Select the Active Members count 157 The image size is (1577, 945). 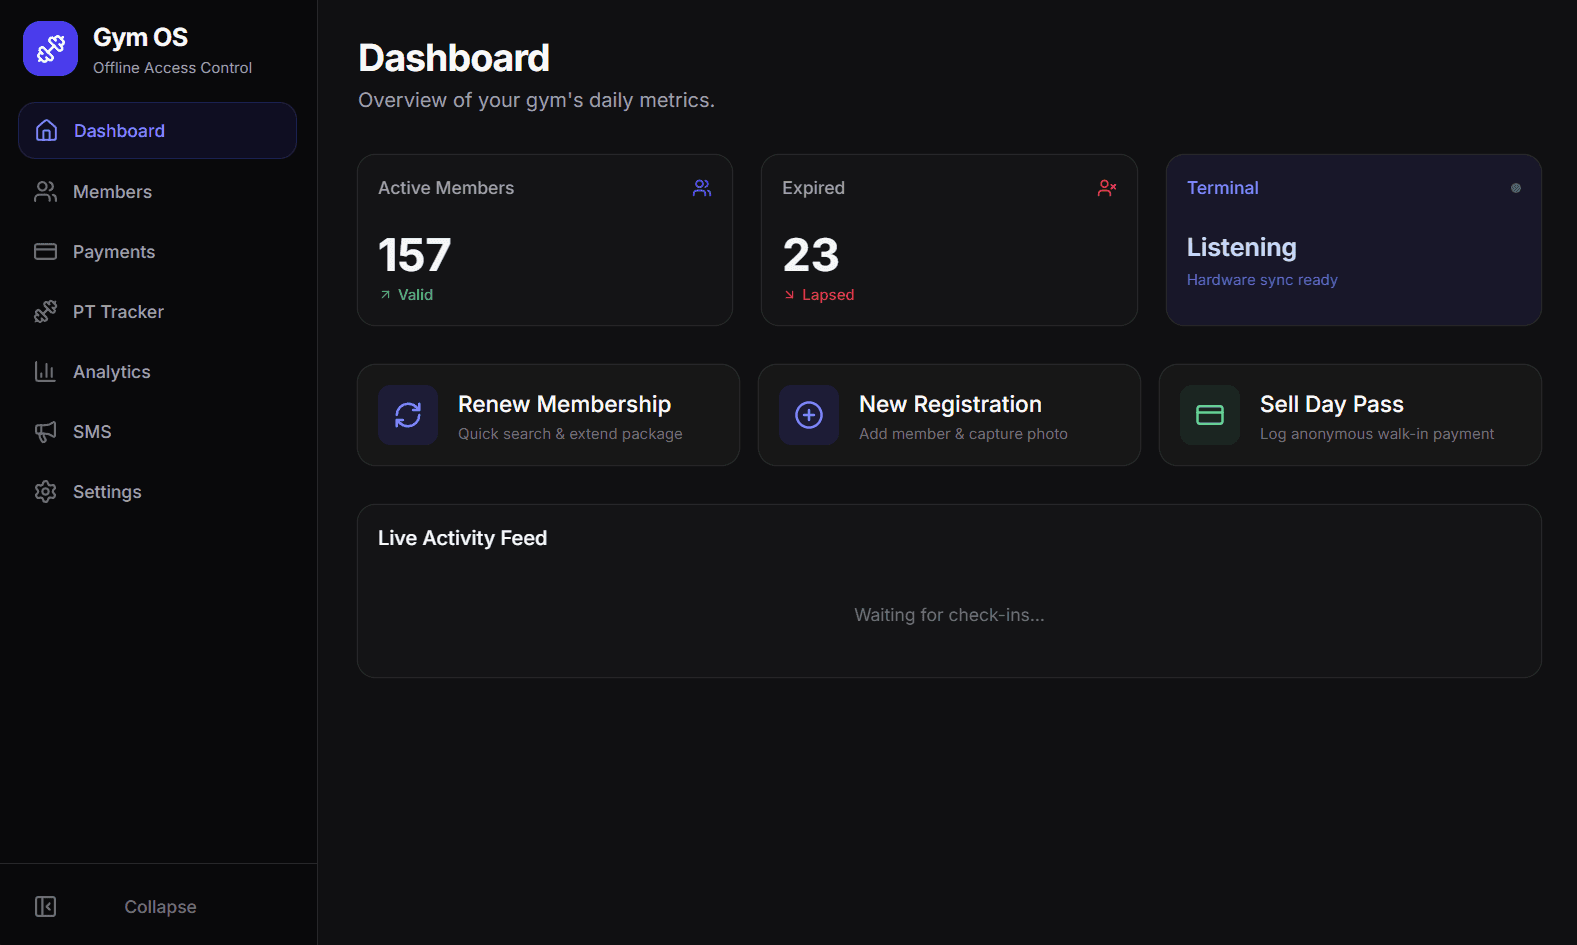[415, 255]
